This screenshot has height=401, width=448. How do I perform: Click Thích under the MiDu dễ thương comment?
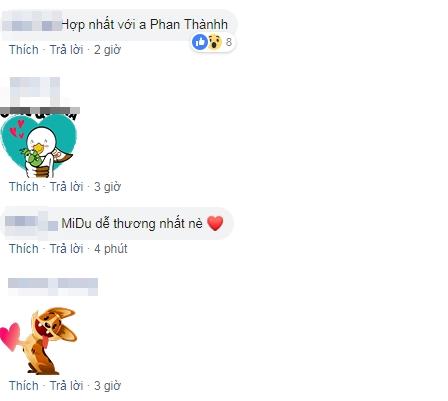pos(24,249)
